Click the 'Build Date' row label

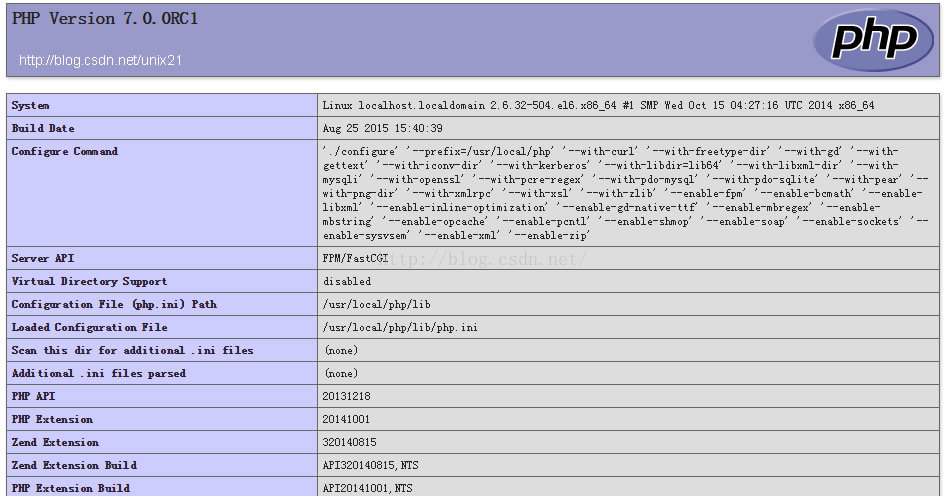(43, 128)
